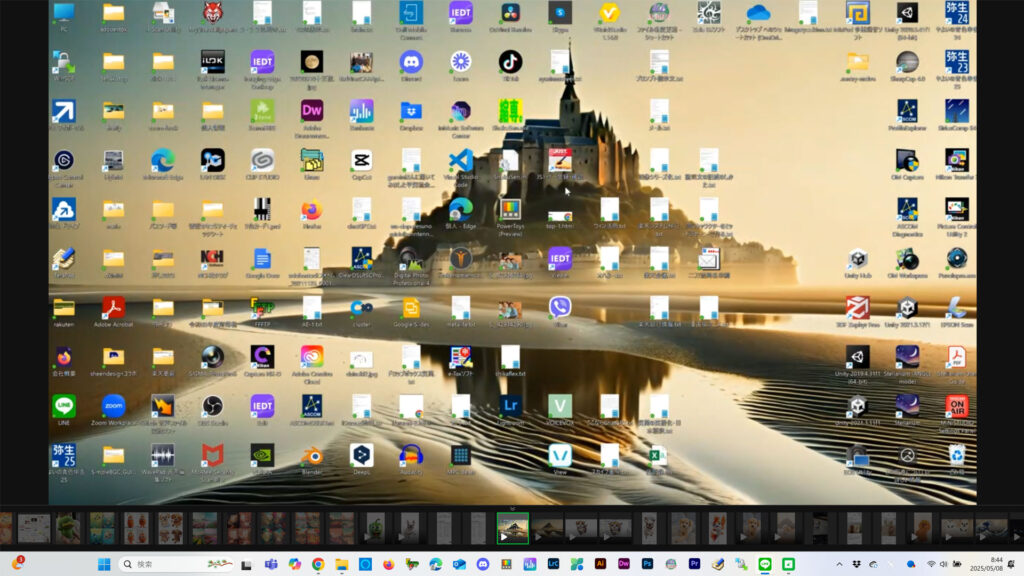Open the PC icon on the desktop
1024x576 pixels.
tap(63, 14)
